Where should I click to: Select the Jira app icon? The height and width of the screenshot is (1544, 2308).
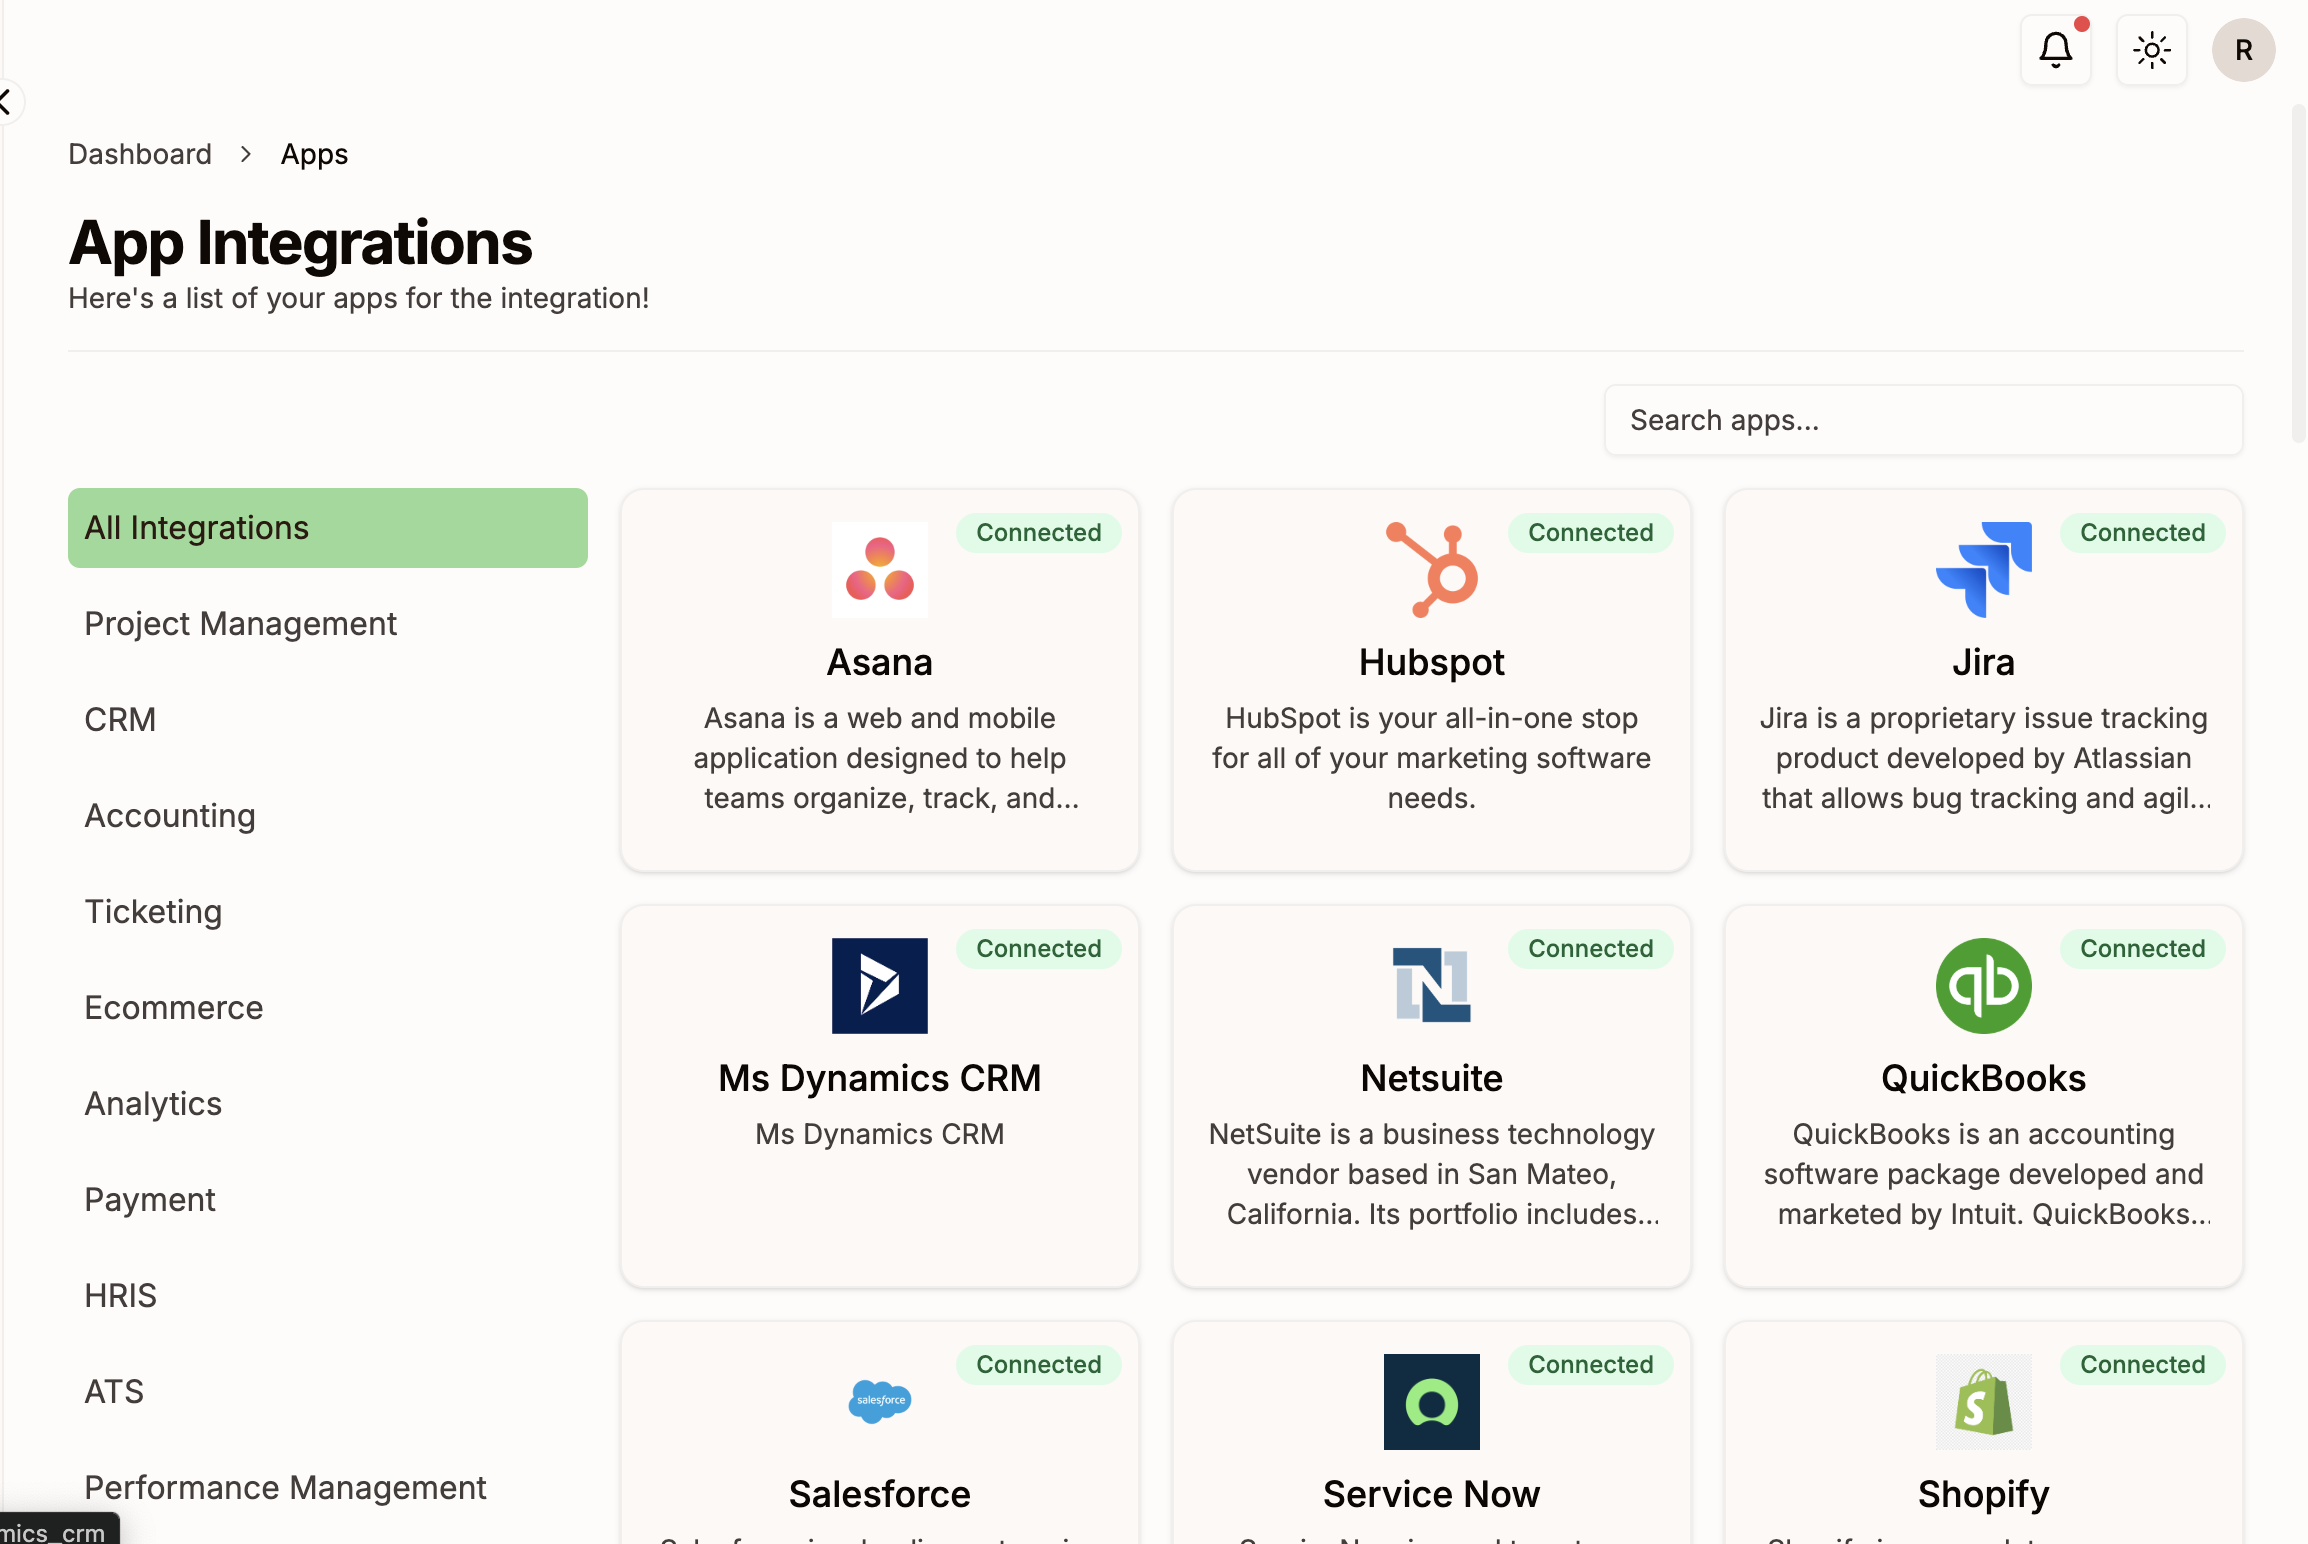[1983, 569]
